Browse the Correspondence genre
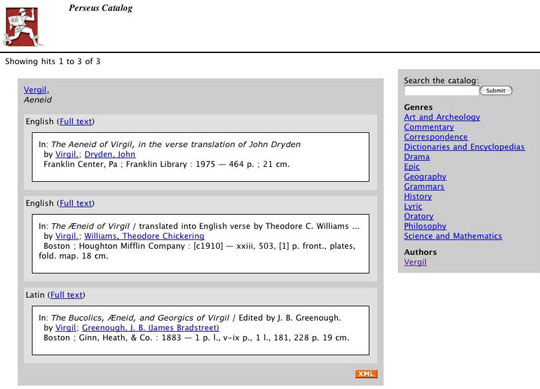Image resolution: width=540 pixels, height=389 pixels. 436,137
